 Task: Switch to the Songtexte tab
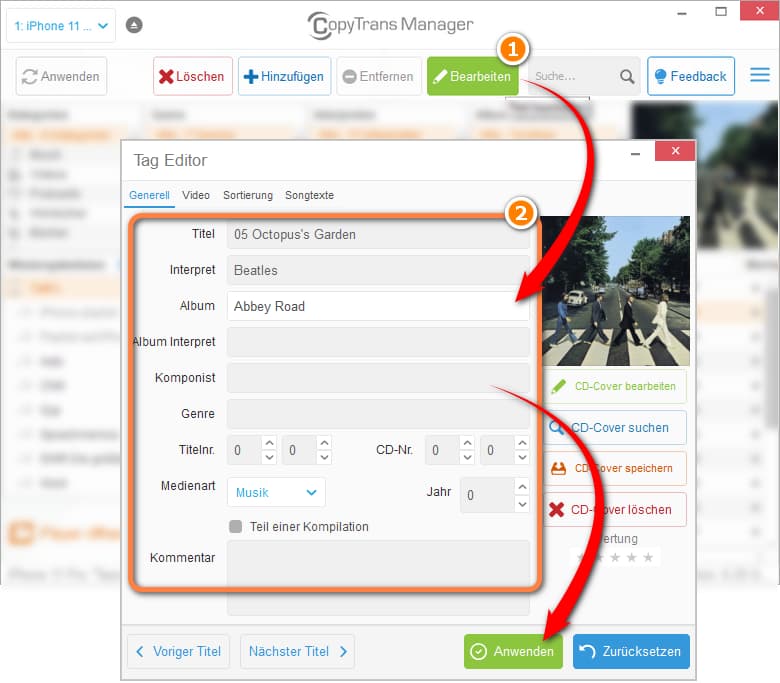click(x=309, y=195)
